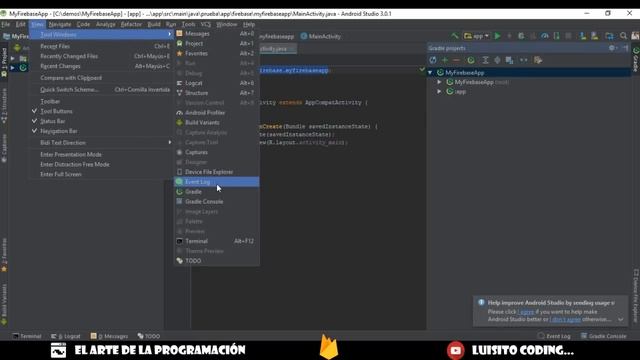Expand the app node in Gradle projects

(439, 91)
